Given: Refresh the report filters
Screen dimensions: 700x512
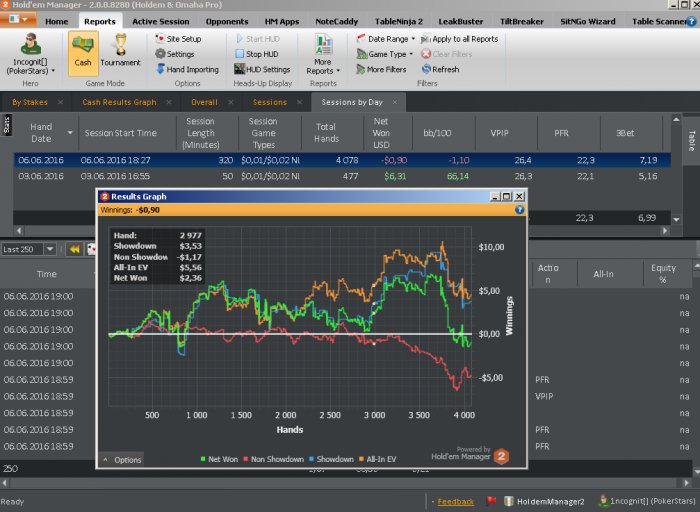Looking at the screenshot, I should pyautogui.click(x=439, y=69).
